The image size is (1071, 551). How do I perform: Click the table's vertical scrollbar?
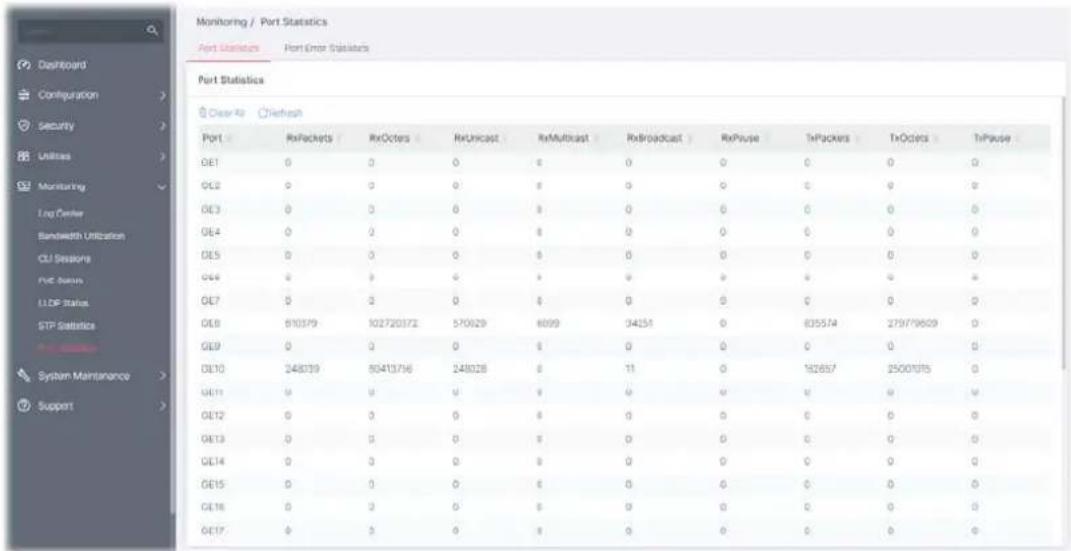pos(1062,232)
